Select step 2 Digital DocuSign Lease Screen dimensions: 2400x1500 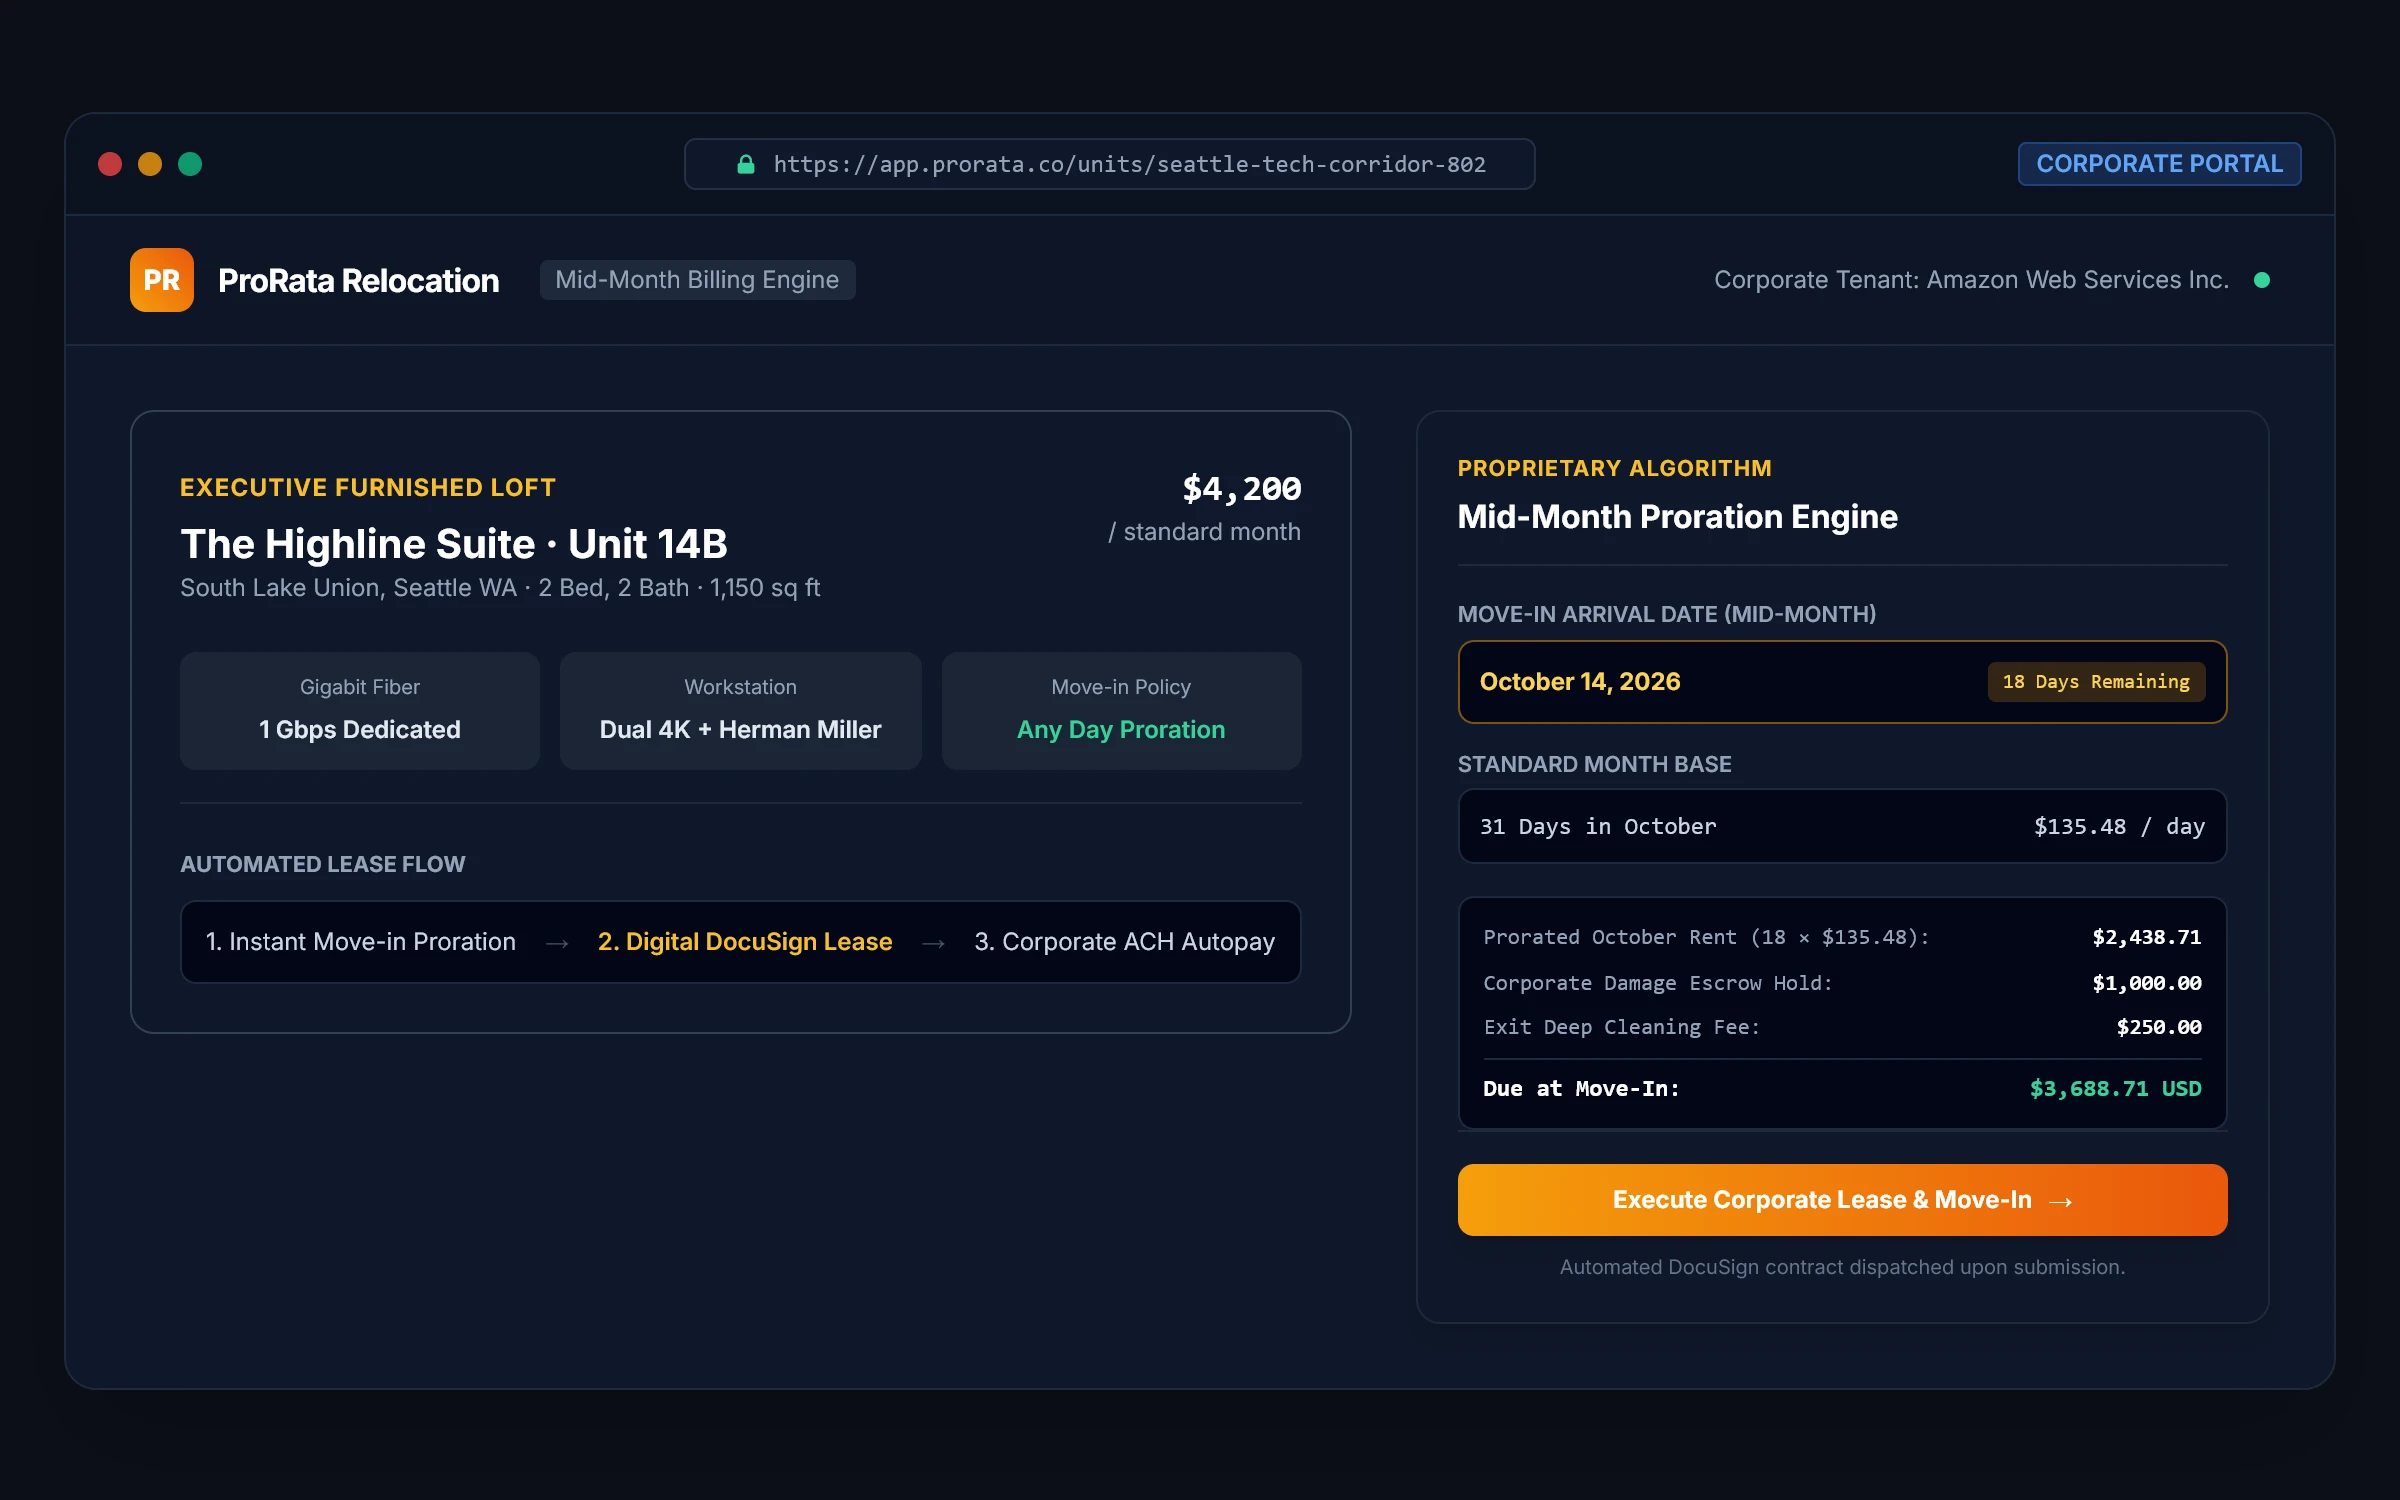click(x=745, y=942)
